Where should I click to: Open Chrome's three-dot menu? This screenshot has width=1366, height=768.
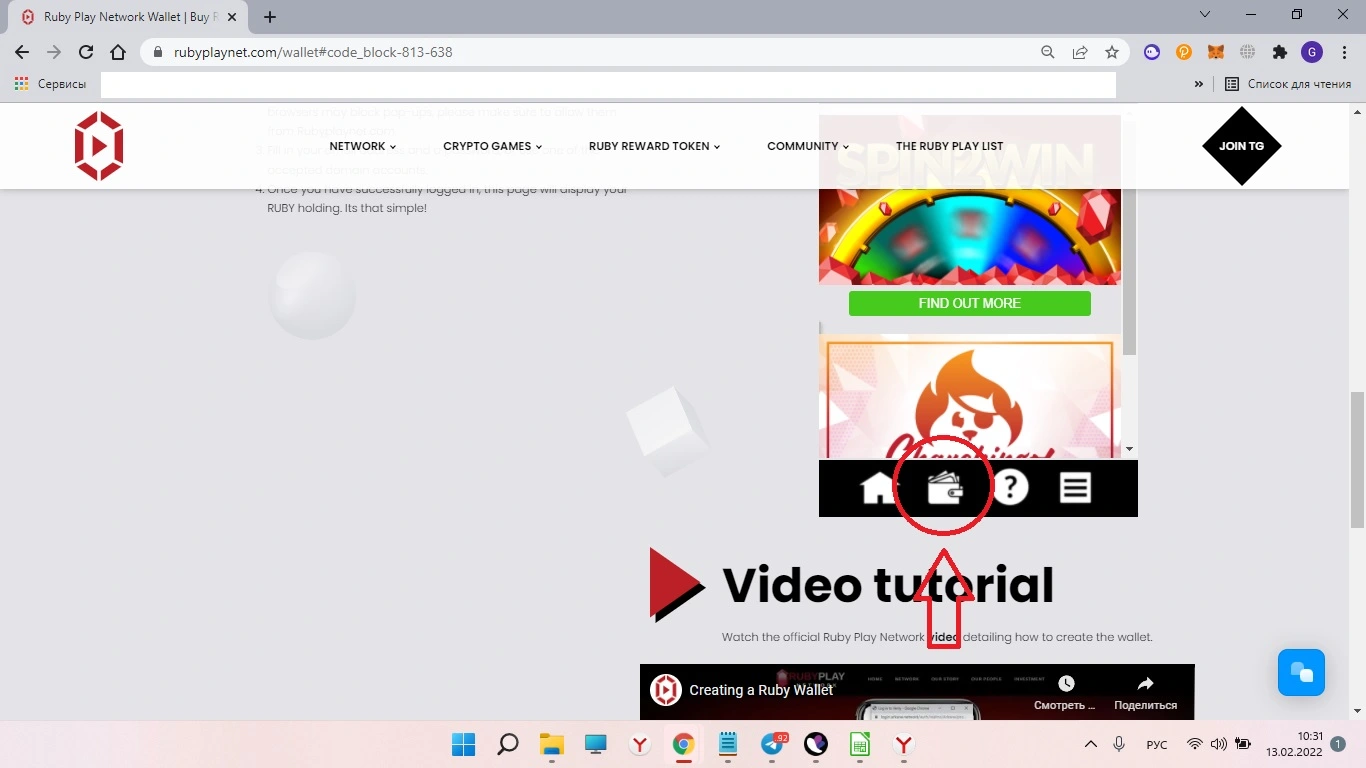point(1343,52)
